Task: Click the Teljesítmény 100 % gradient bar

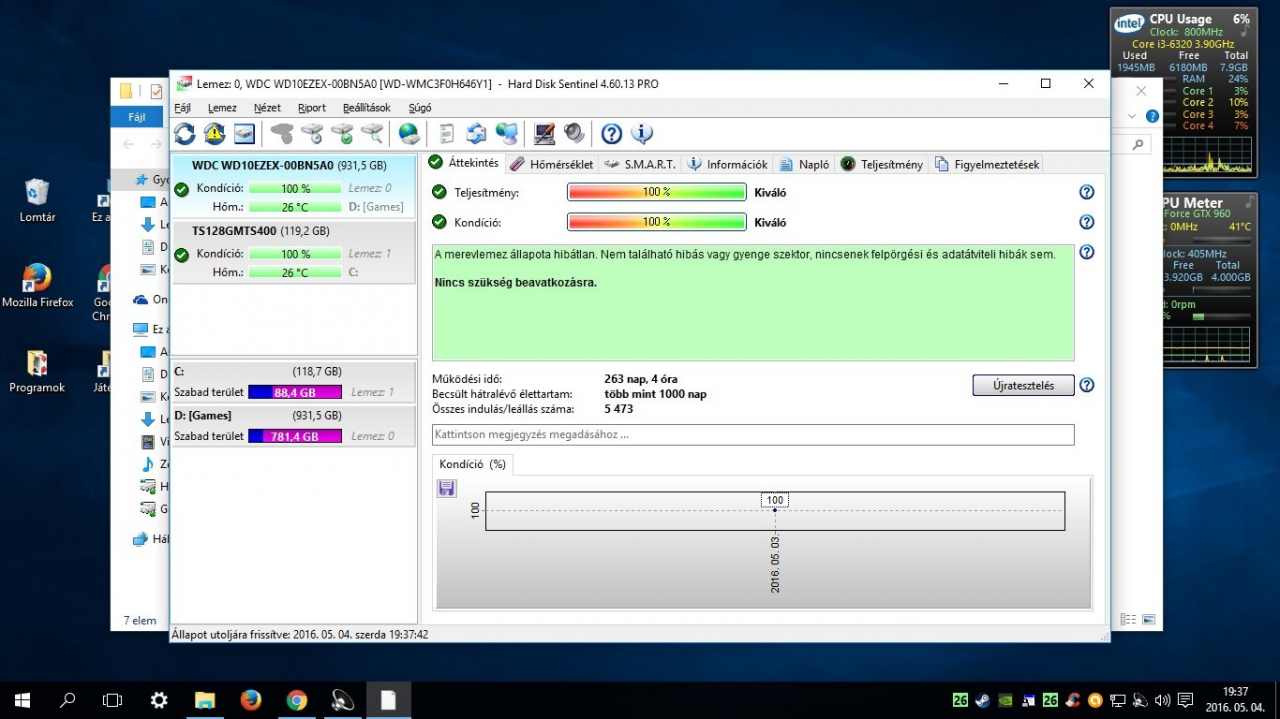Action: point(657,192)
